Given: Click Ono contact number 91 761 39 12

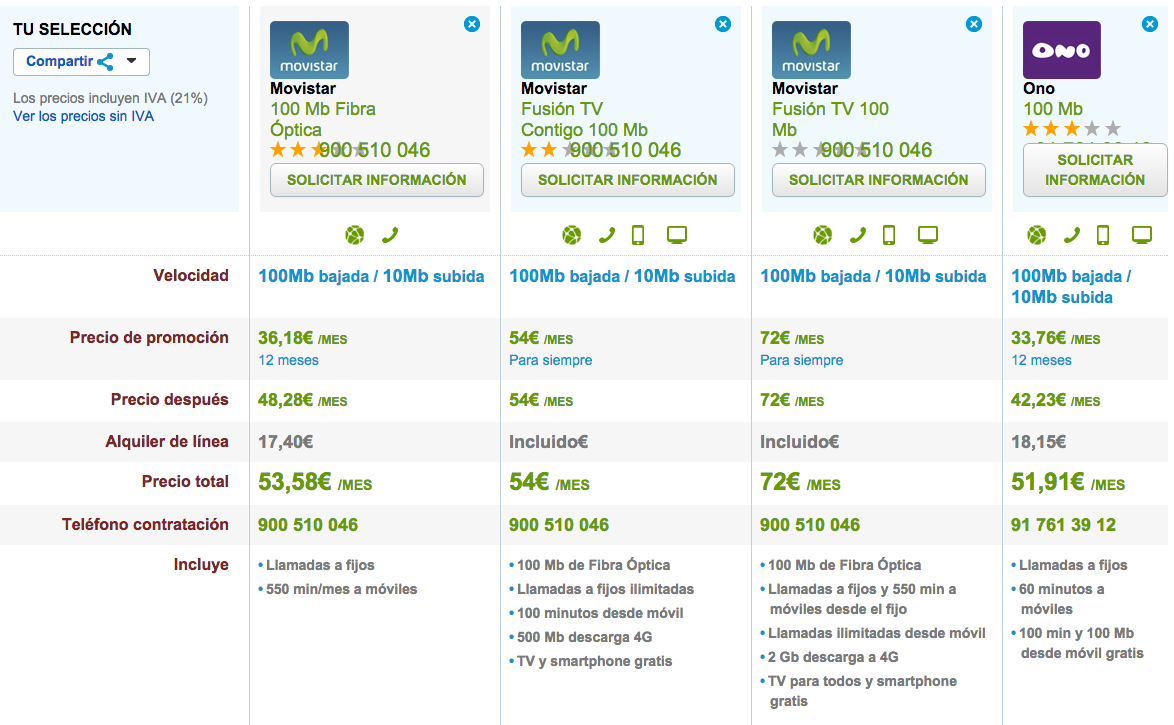Looking at the screenshot, I should click(1063, 525).
